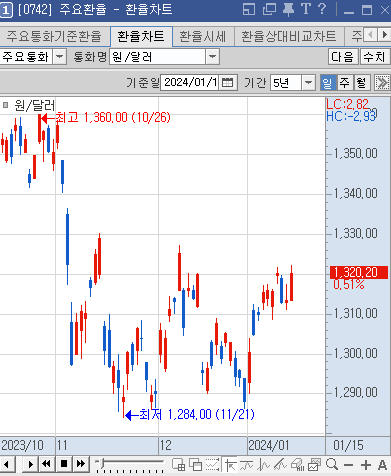Click the T font size icon

click(x=306, y=9)
